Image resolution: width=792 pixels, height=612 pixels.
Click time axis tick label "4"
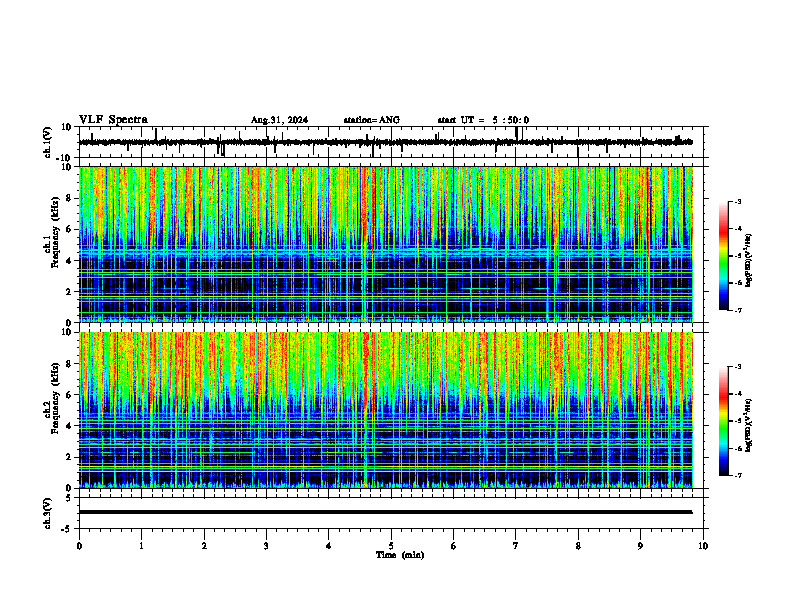[329, 546]
